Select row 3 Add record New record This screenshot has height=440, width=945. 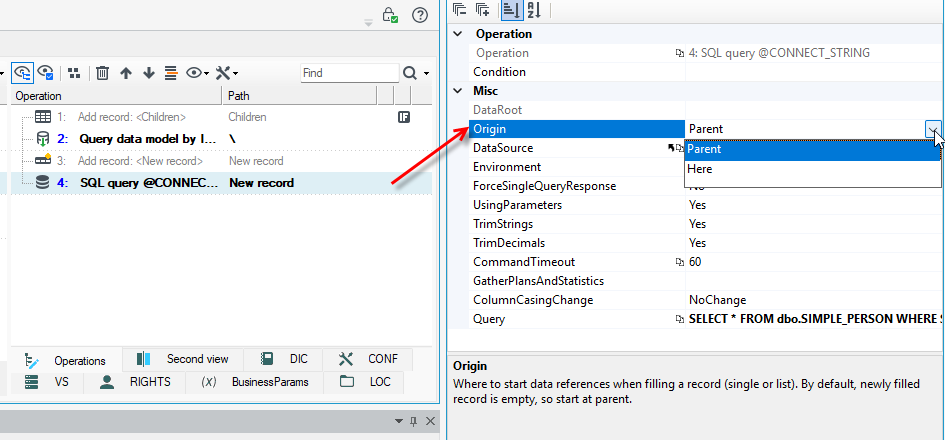coord(222,161)
